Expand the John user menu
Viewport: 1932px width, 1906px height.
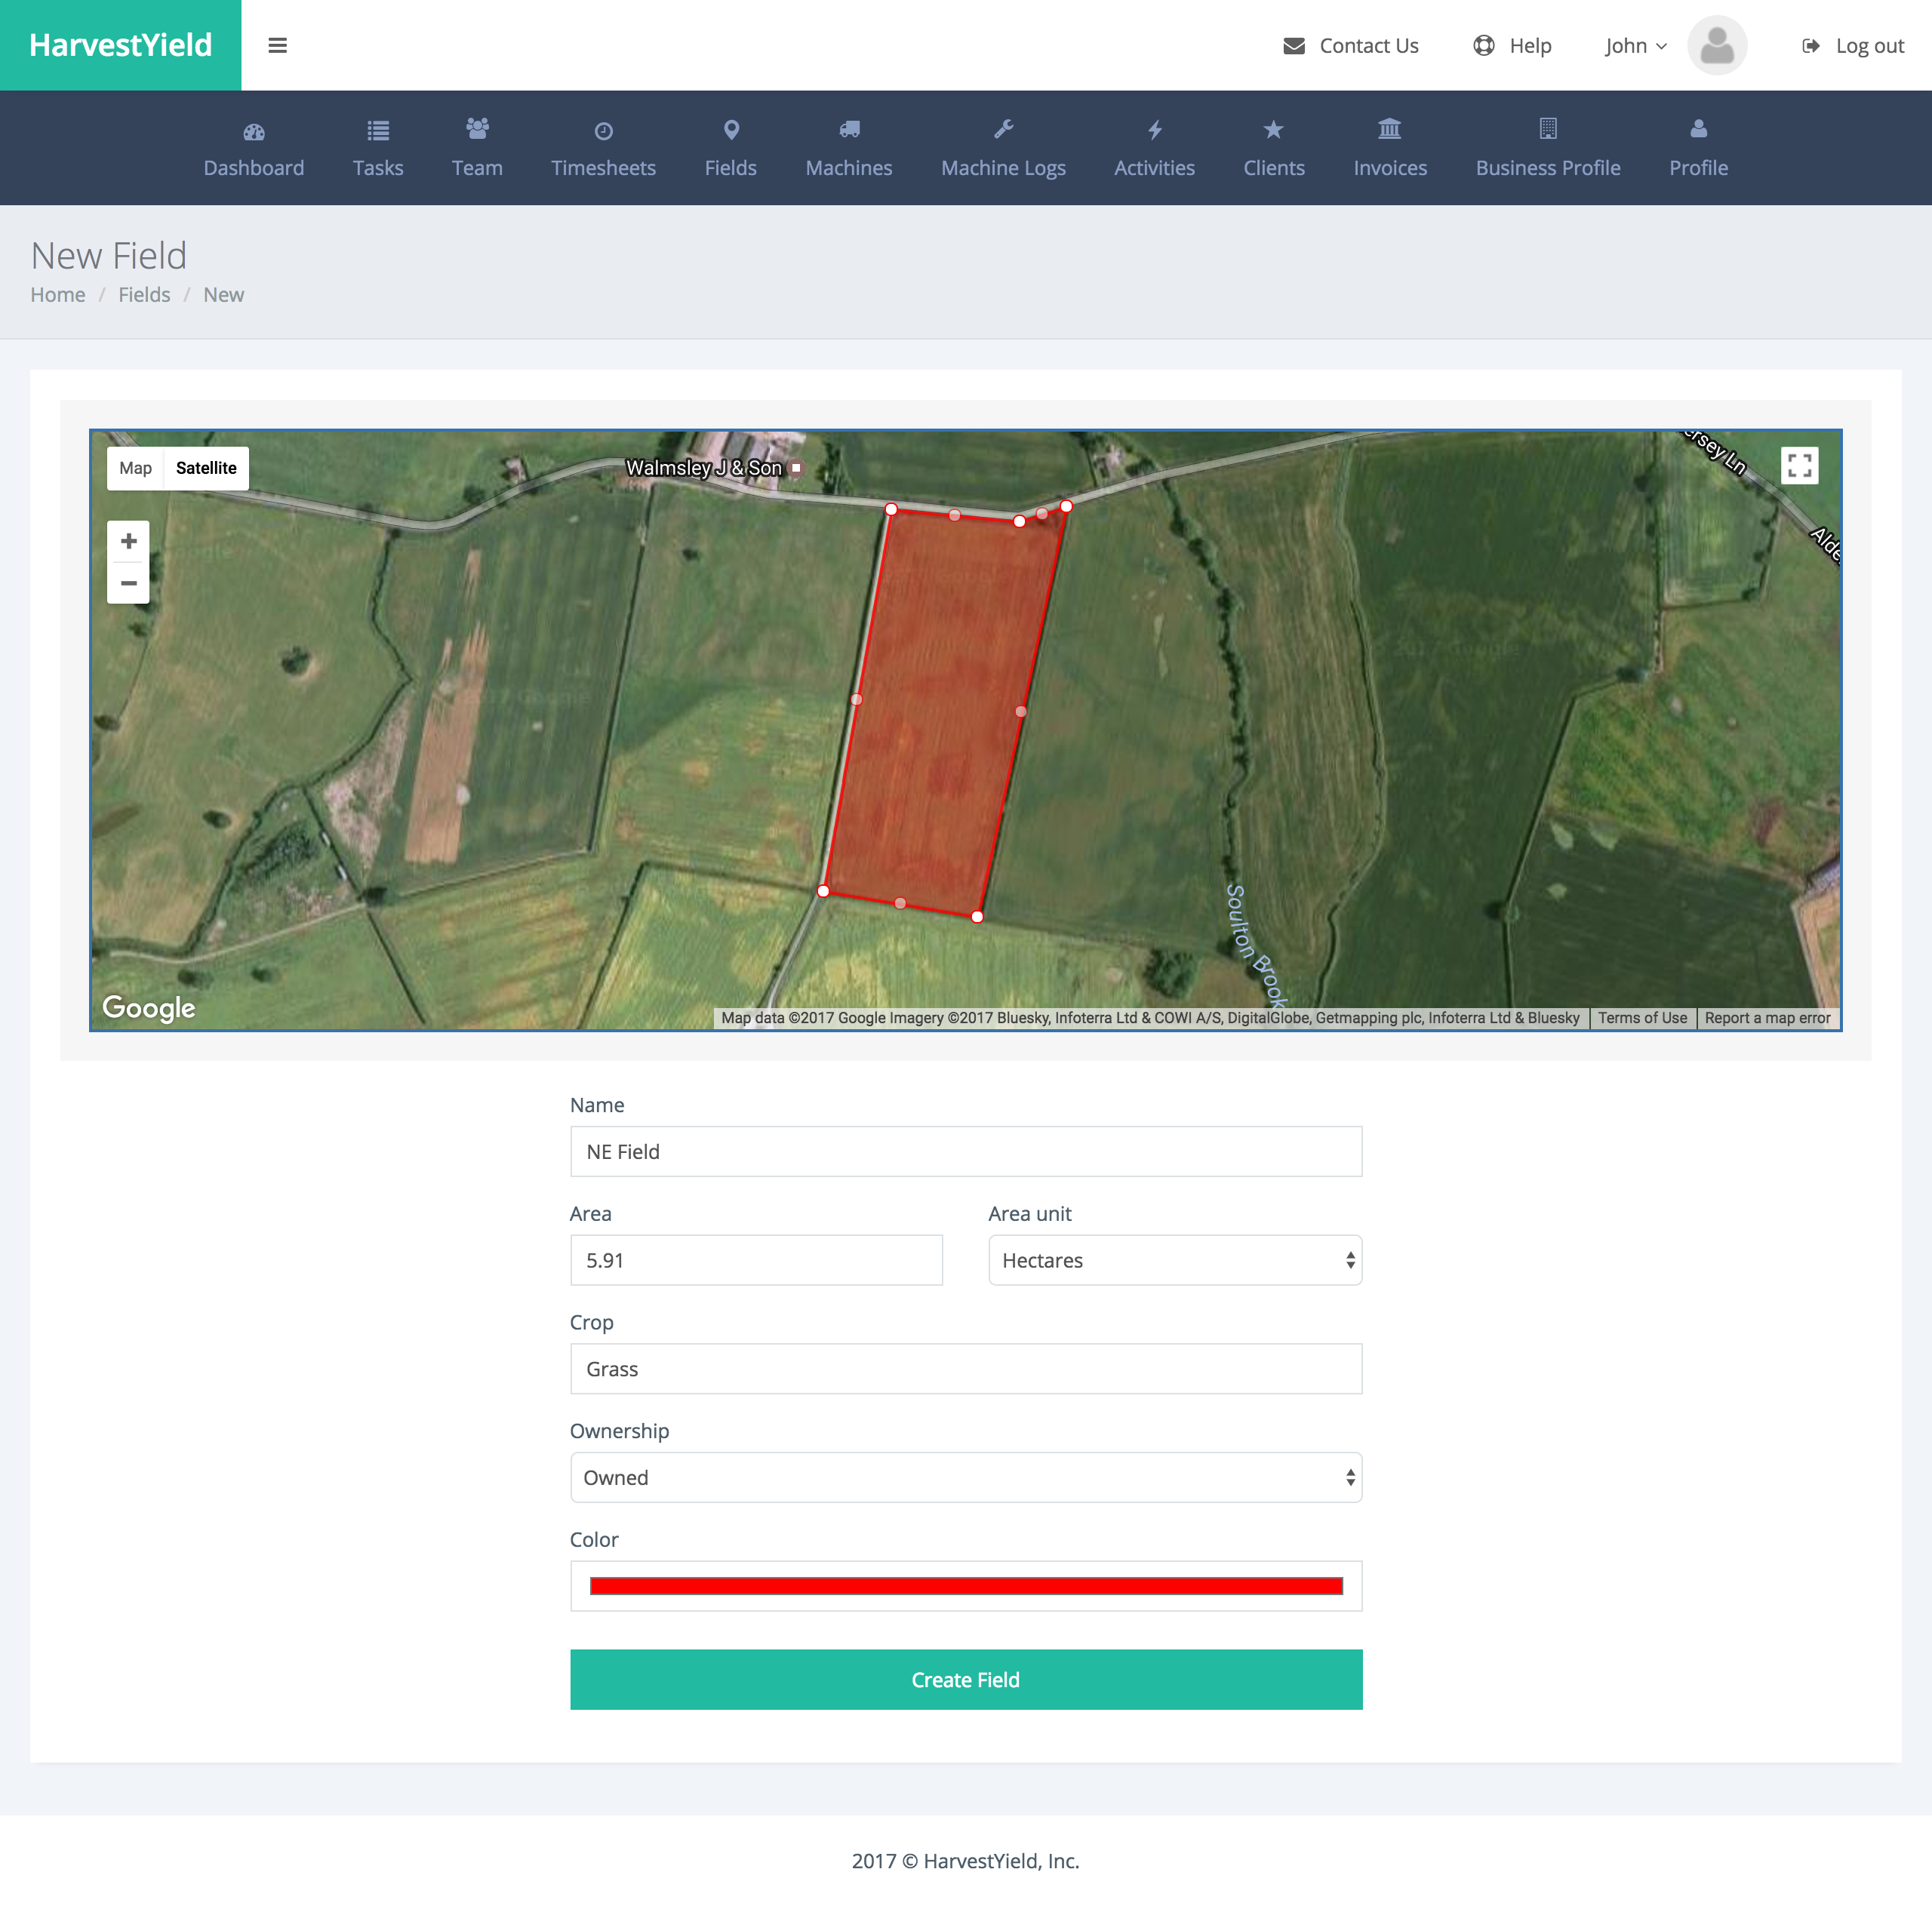coord(1635,46)
